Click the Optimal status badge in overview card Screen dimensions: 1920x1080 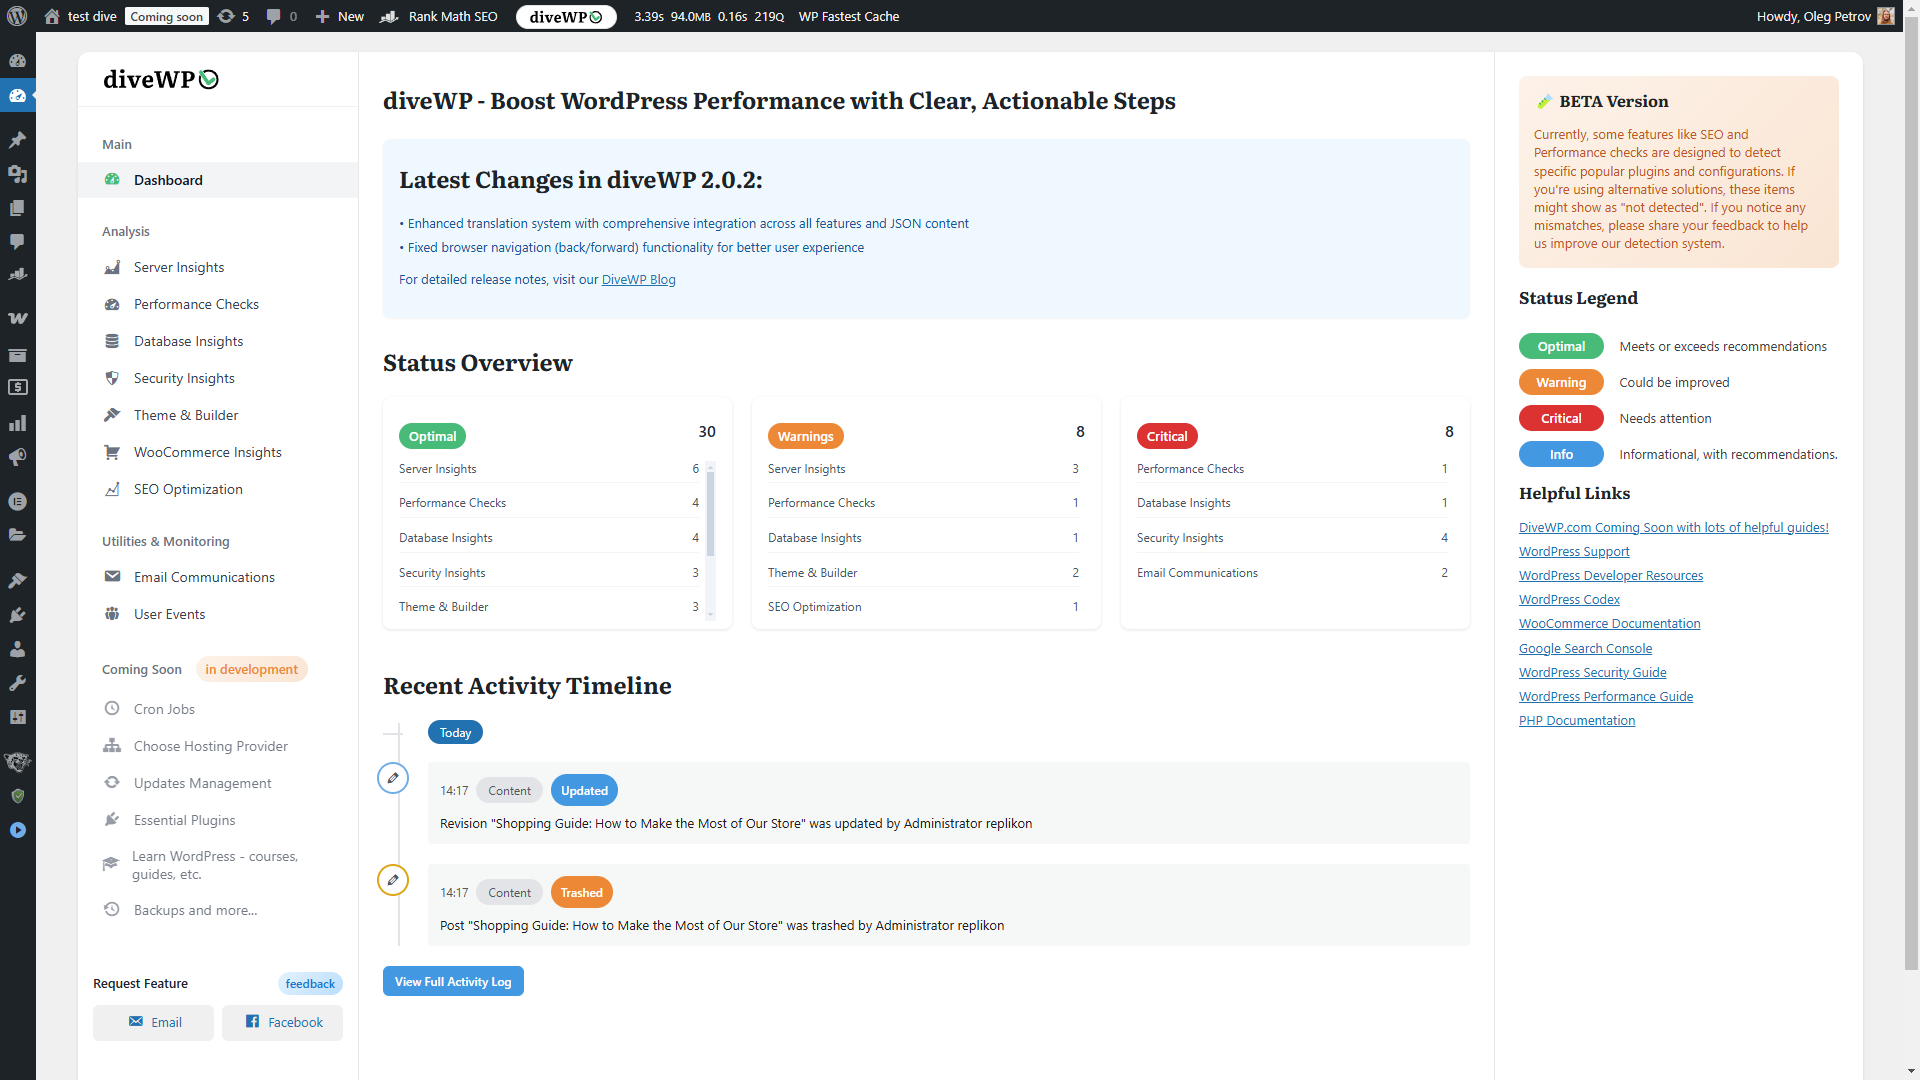432,436
